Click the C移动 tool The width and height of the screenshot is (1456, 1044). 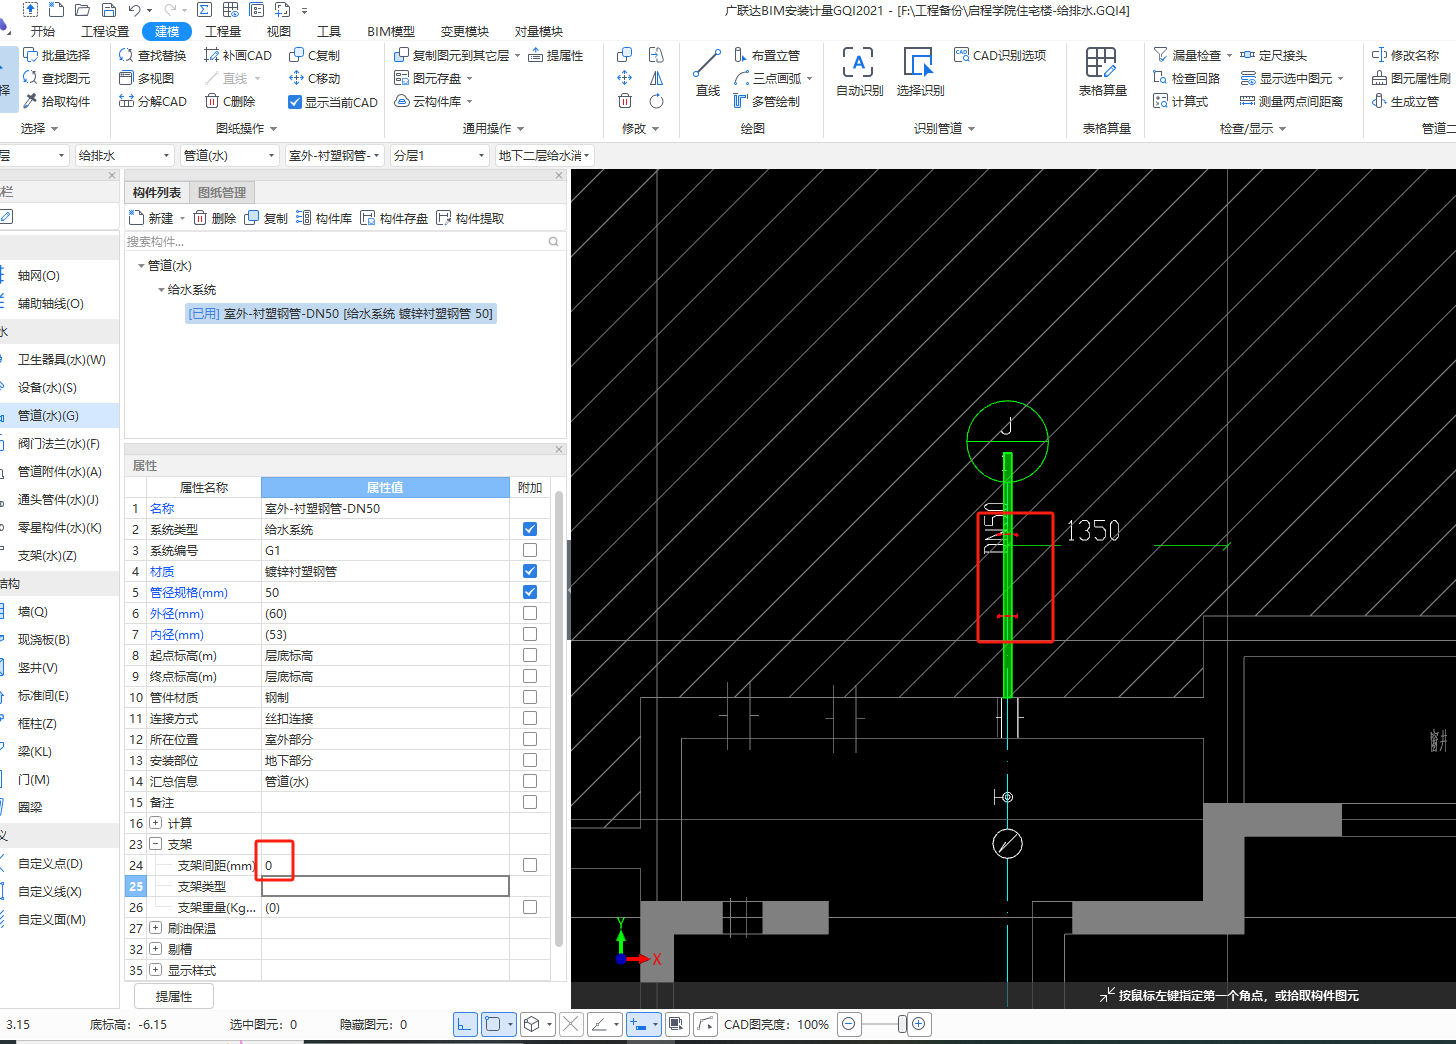pyautogui.click(x=315, y=78)
